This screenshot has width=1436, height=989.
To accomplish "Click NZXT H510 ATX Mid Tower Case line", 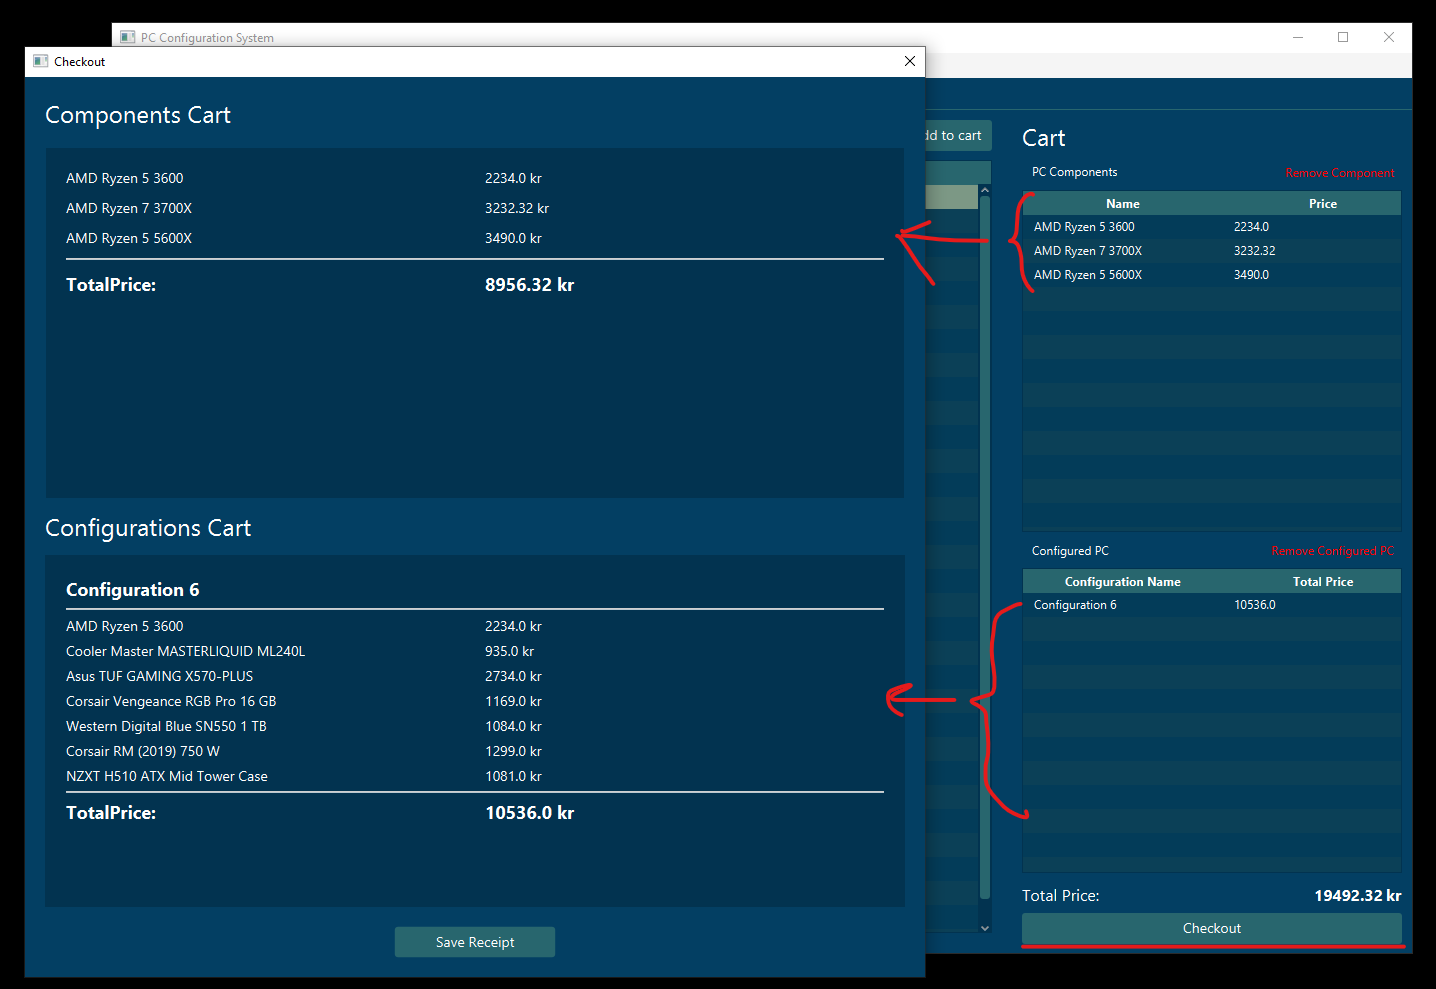I will point(167,776).
